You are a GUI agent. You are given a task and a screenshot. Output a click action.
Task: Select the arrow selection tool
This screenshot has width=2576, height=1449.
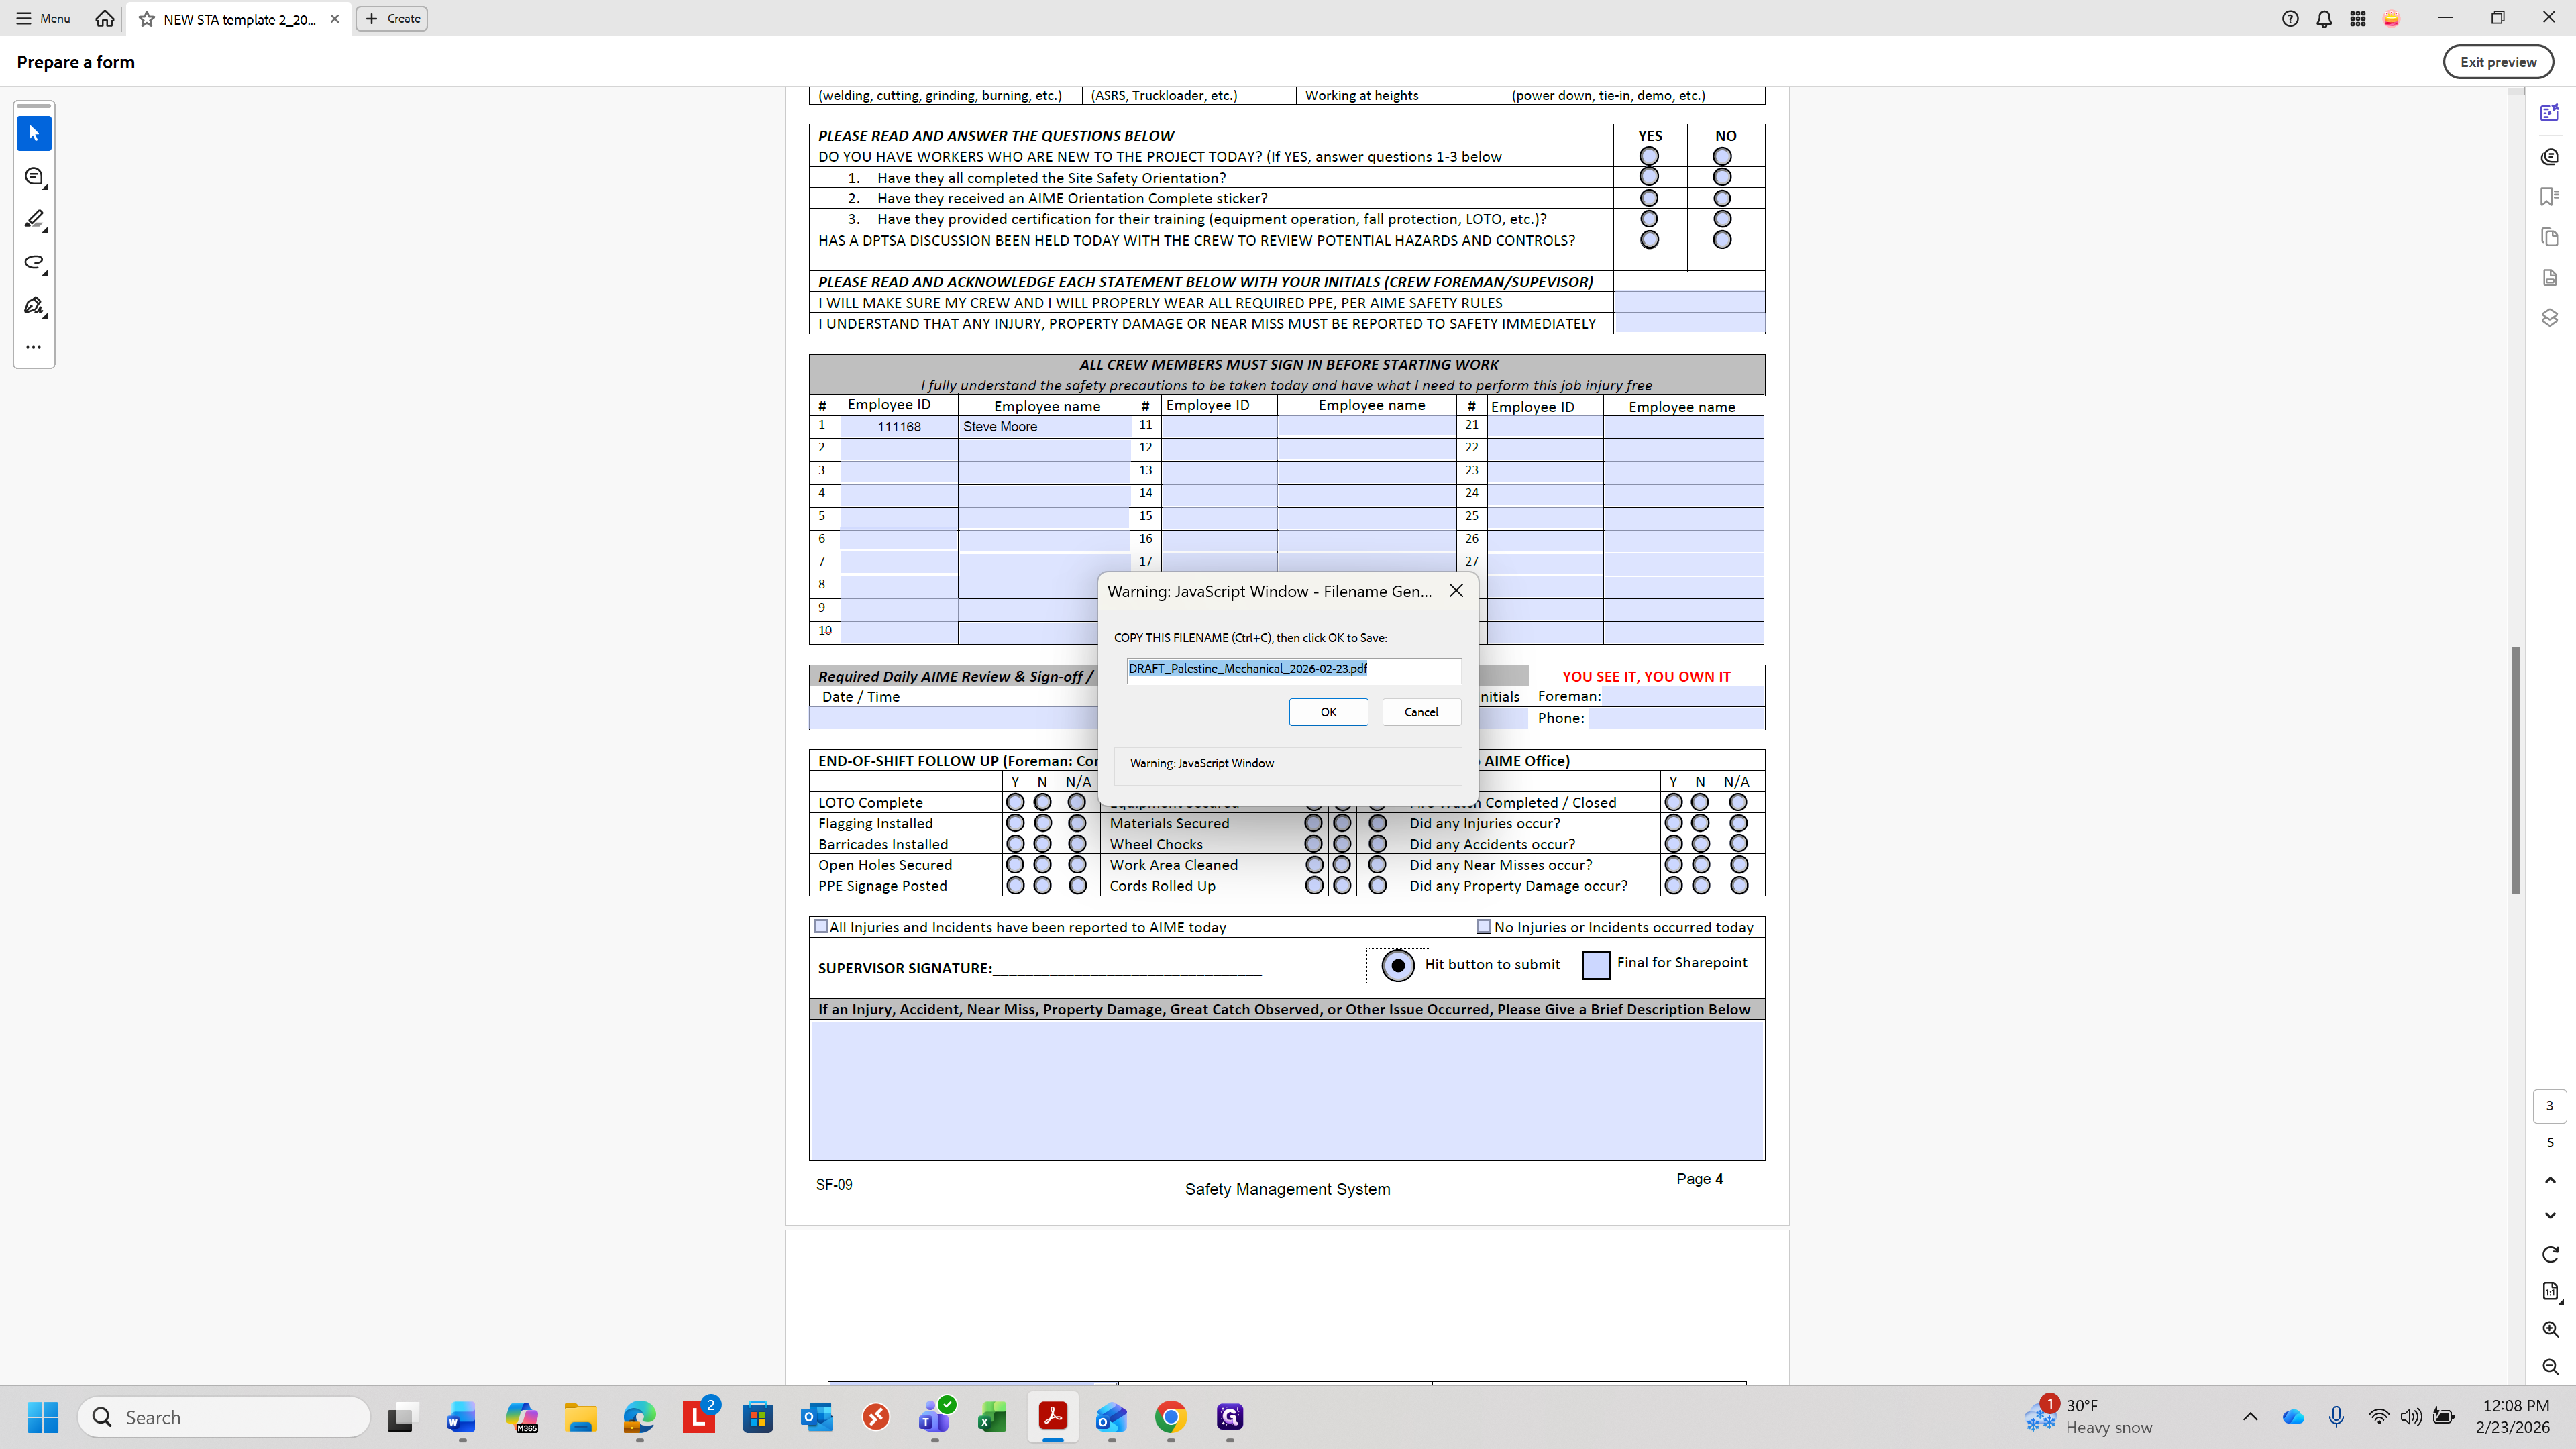tap(34, 133)
